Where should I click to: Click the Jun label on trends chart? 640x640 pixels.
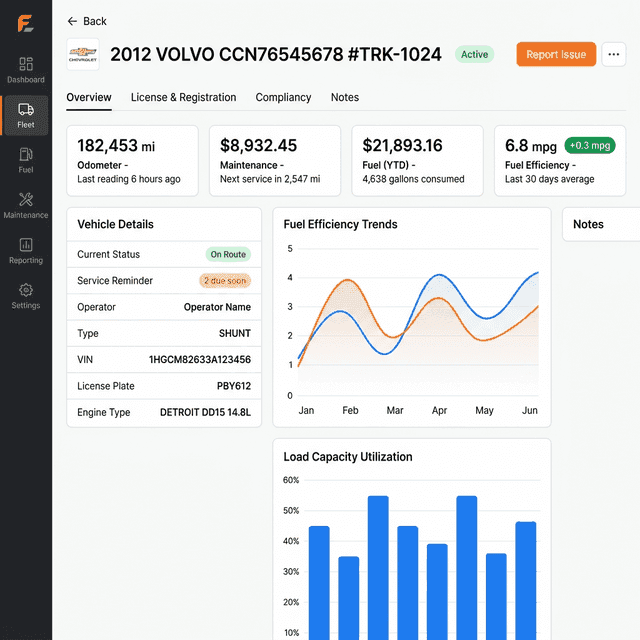click(x=530, y=411)
